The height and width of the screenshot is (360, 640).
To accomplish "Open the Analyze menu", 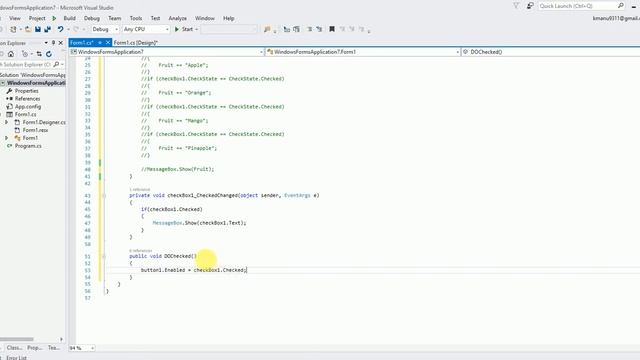I will click(178, 18).
